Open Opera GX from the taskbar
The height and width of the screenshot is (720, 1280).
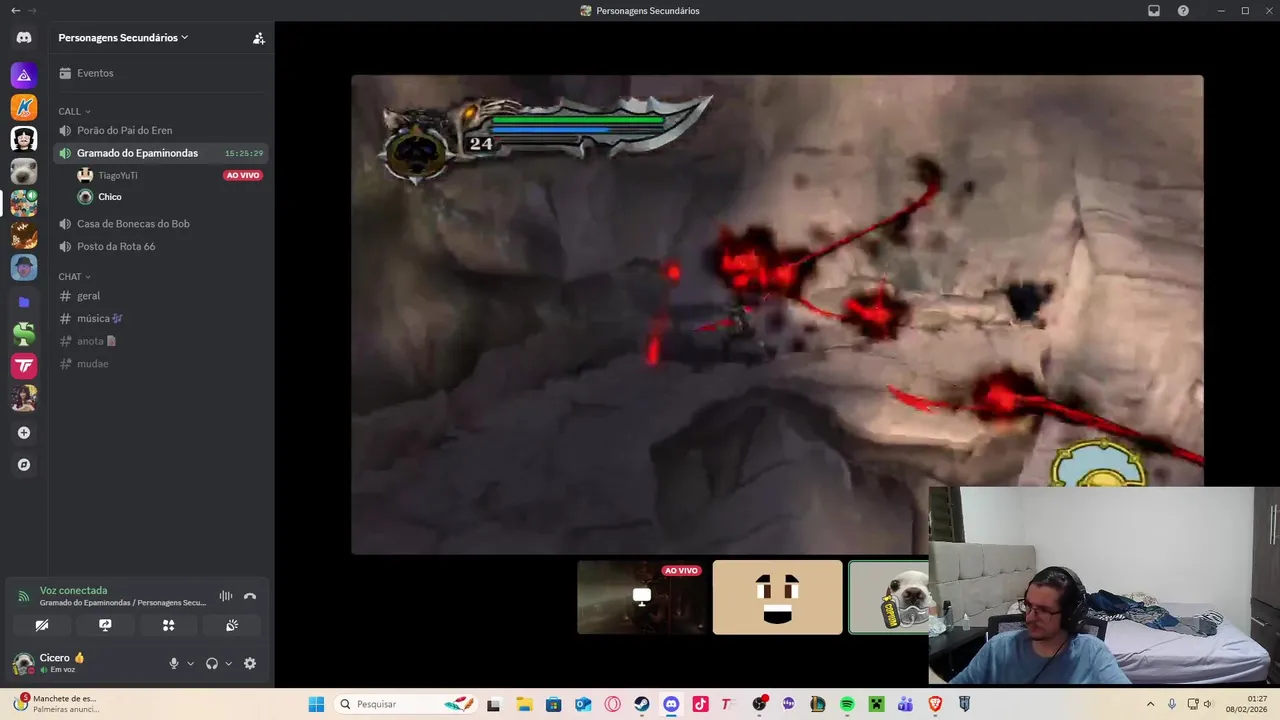pyautogui.click(x=612, y=704)
